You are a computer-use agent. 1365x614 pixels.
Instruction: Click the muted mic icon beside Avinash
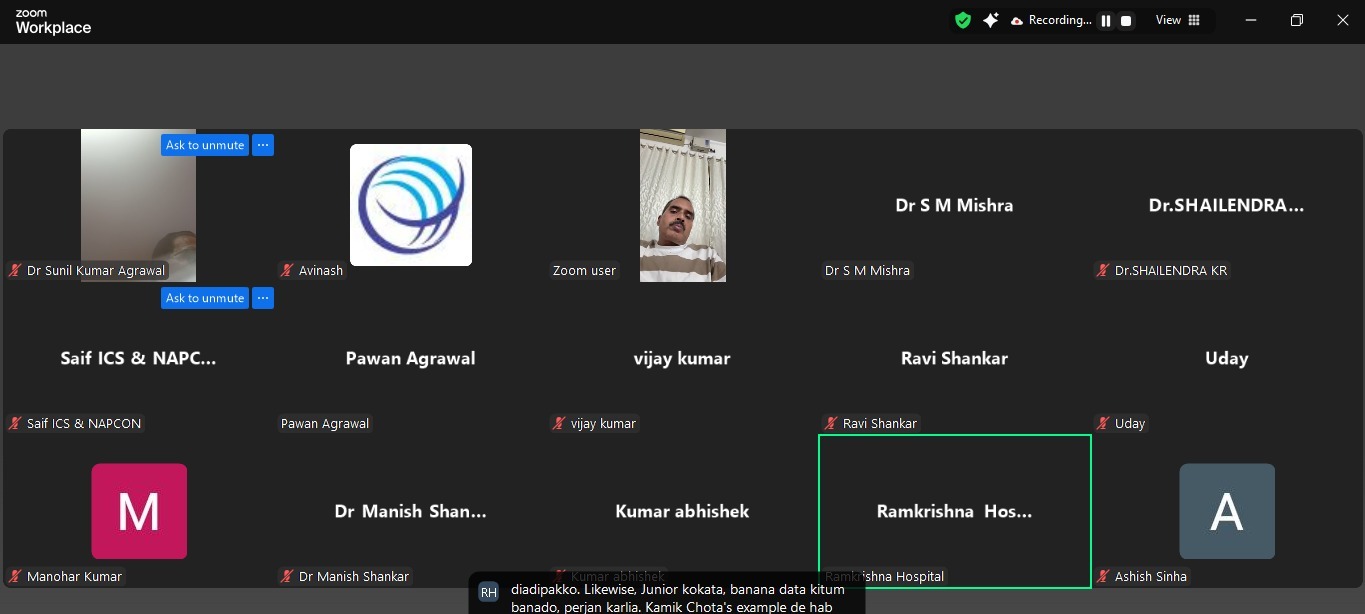tap(288, 271)
